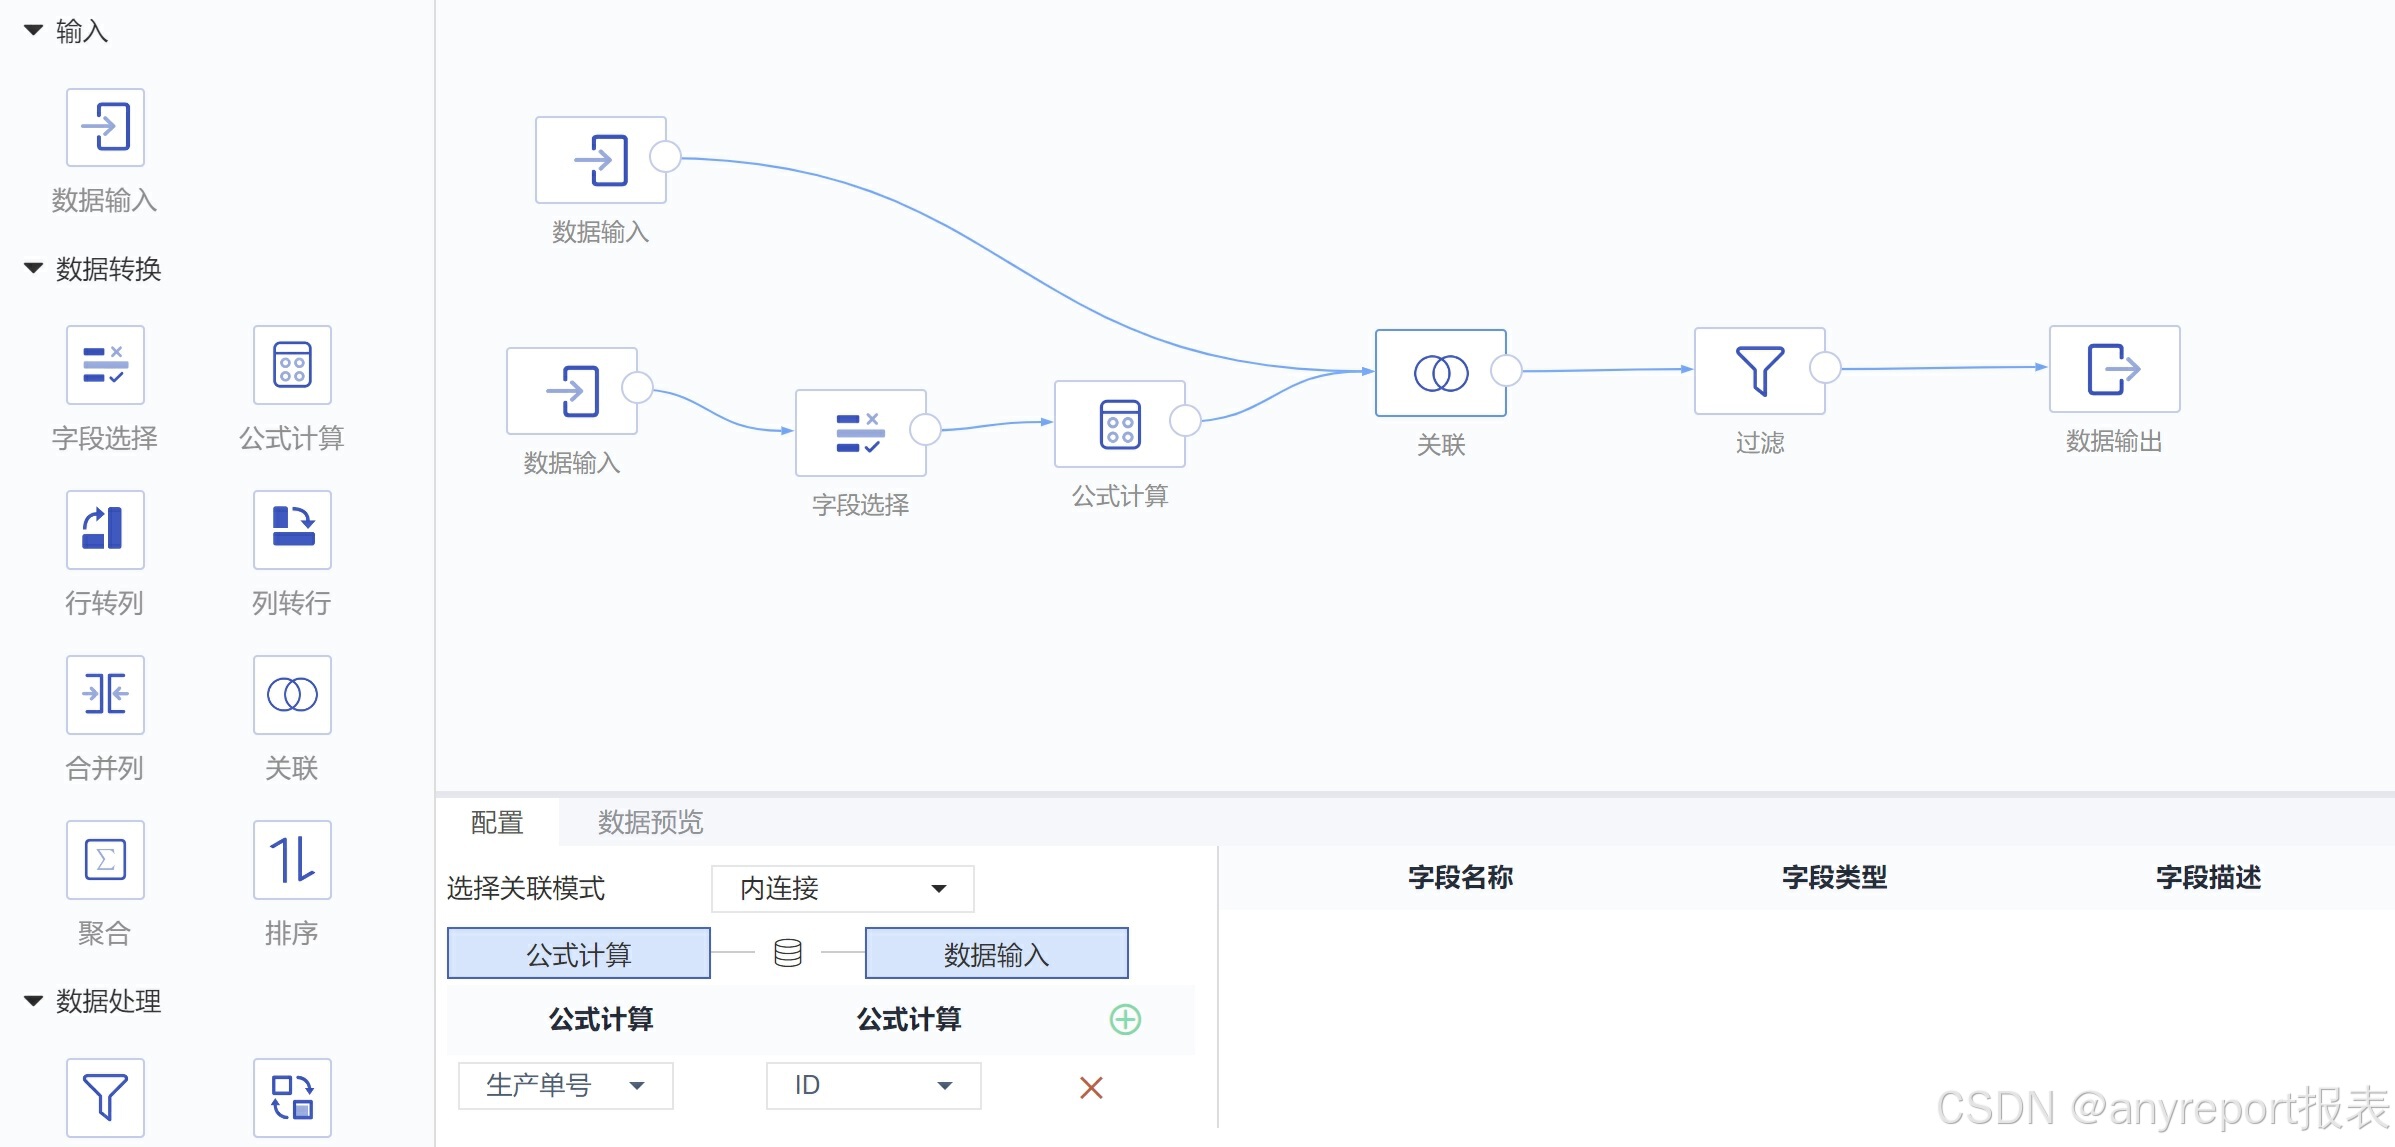Select the 字段选择 tool in the sidebar
Viewport: 2395px width, 1147px height.
[105, 365]
